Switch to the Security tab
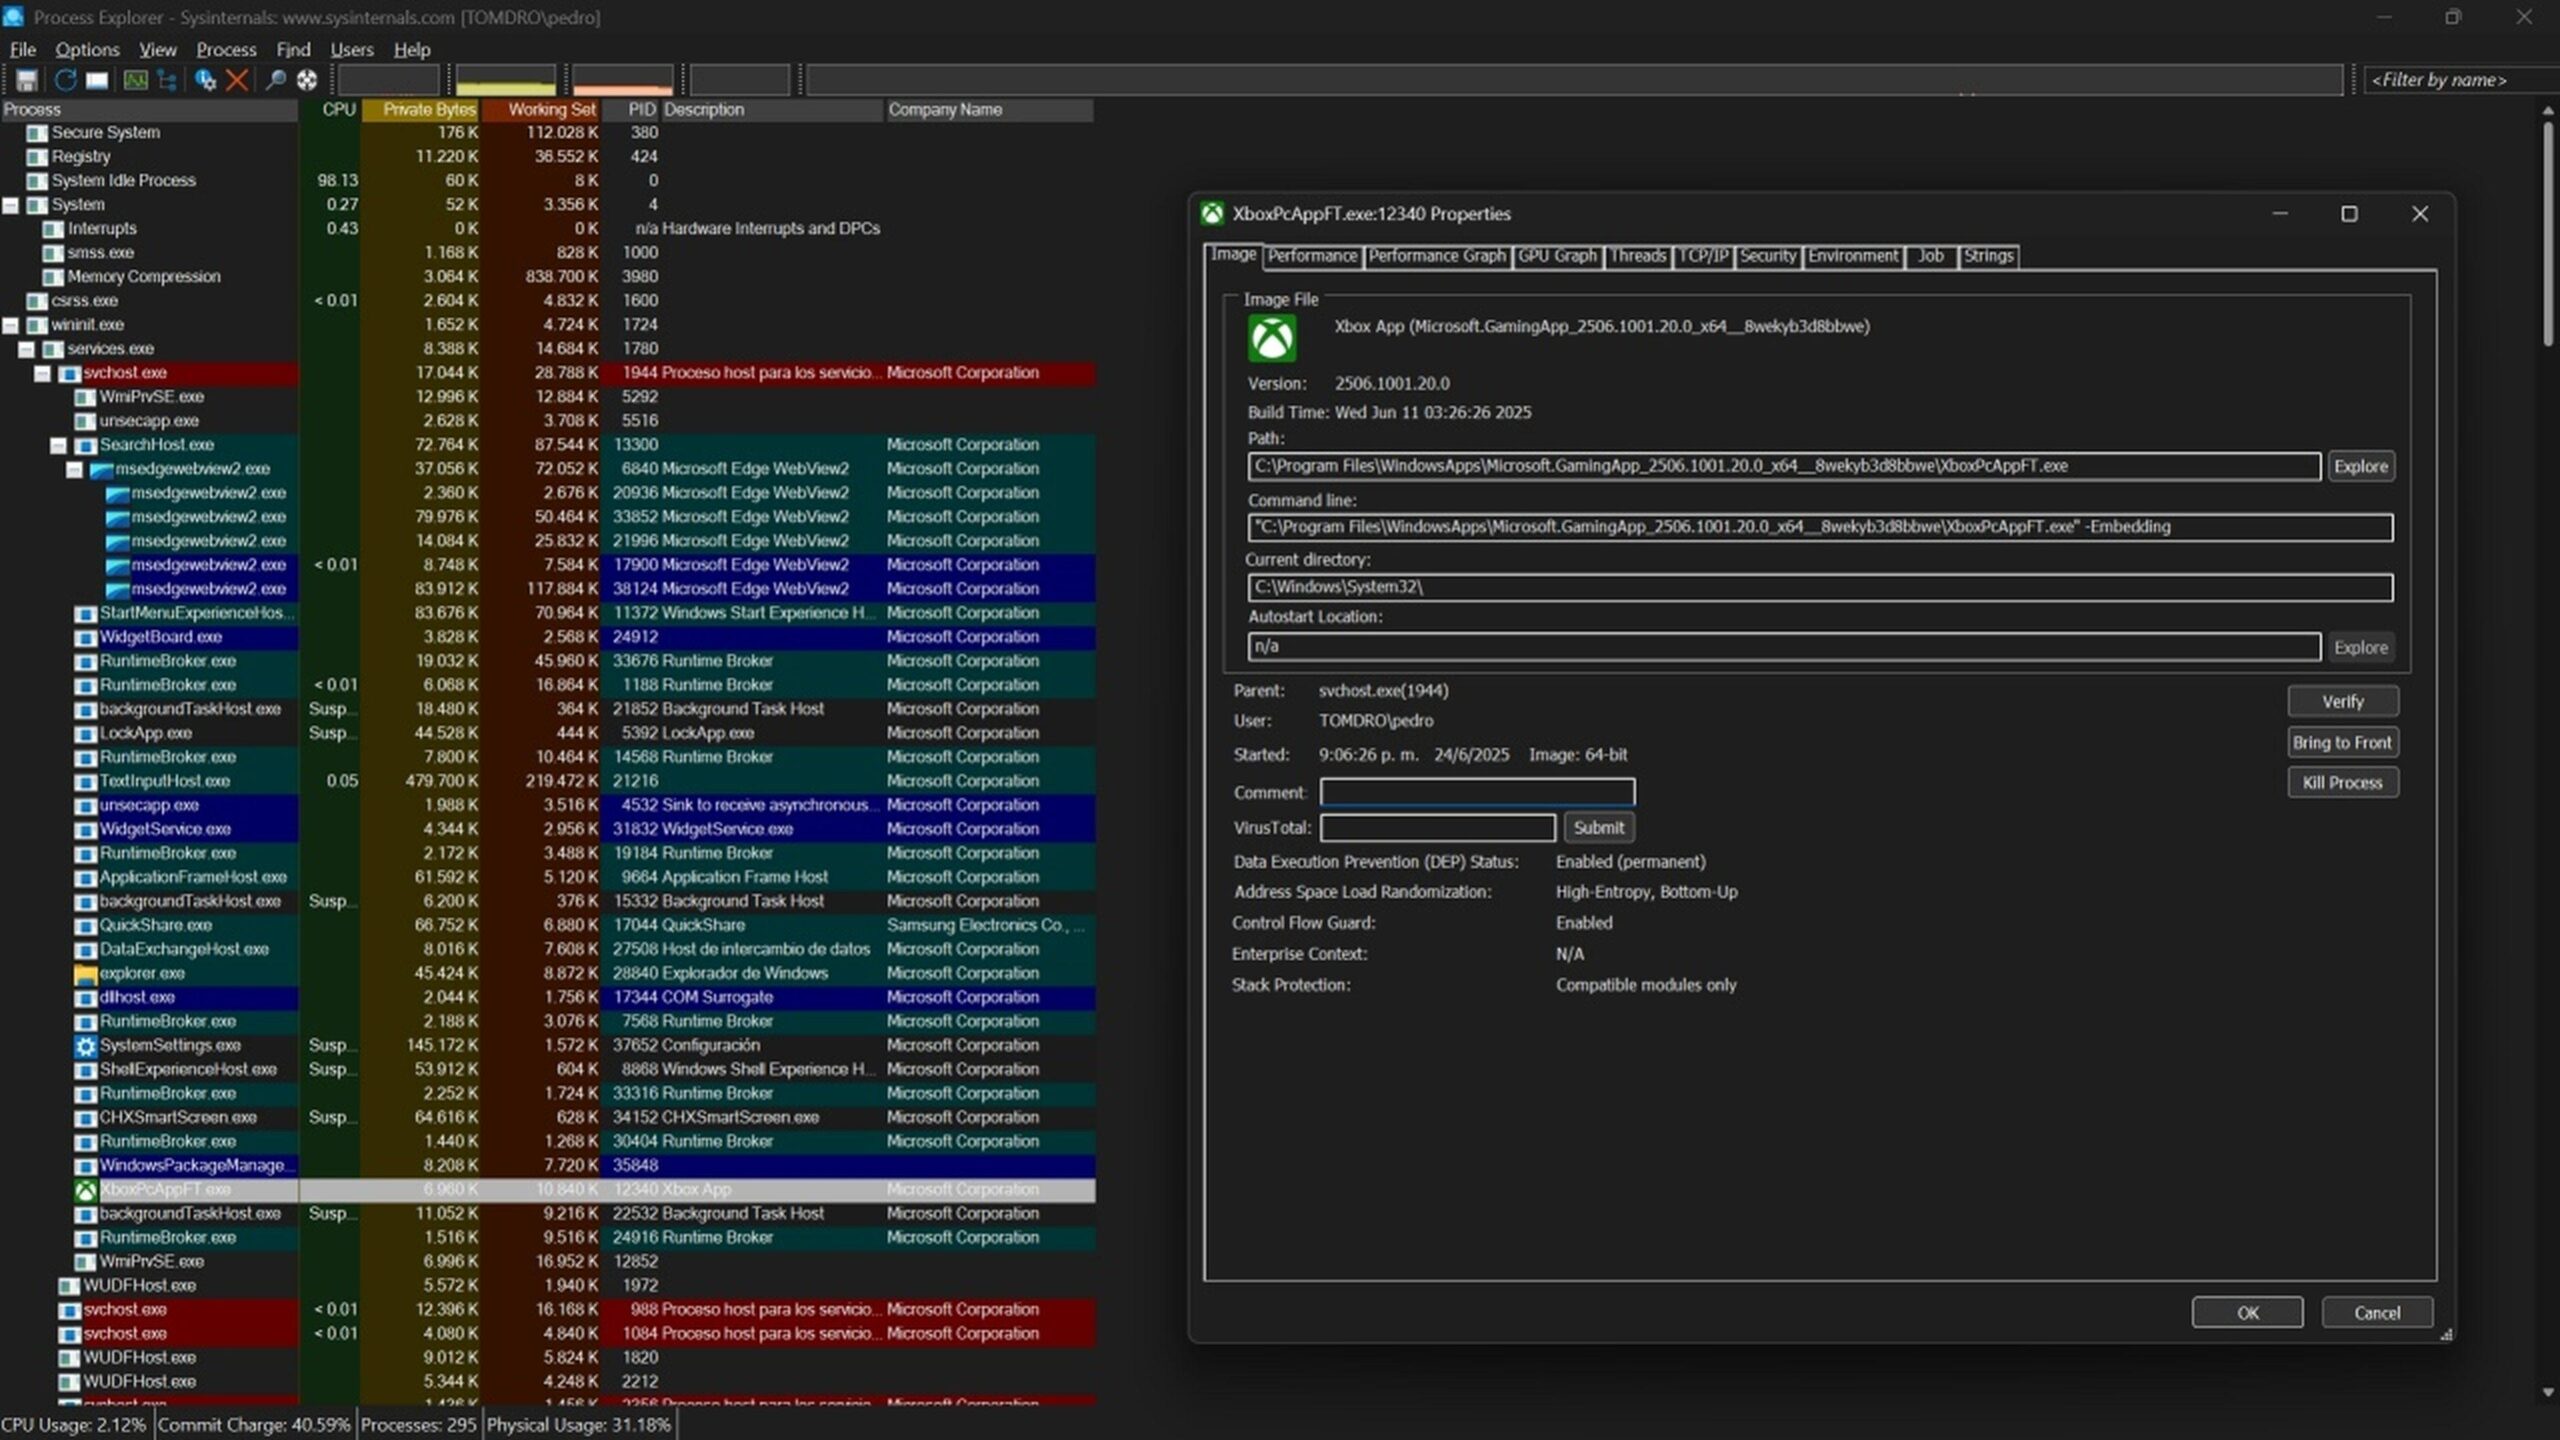2560x1440 pixels. [1768, 256]
